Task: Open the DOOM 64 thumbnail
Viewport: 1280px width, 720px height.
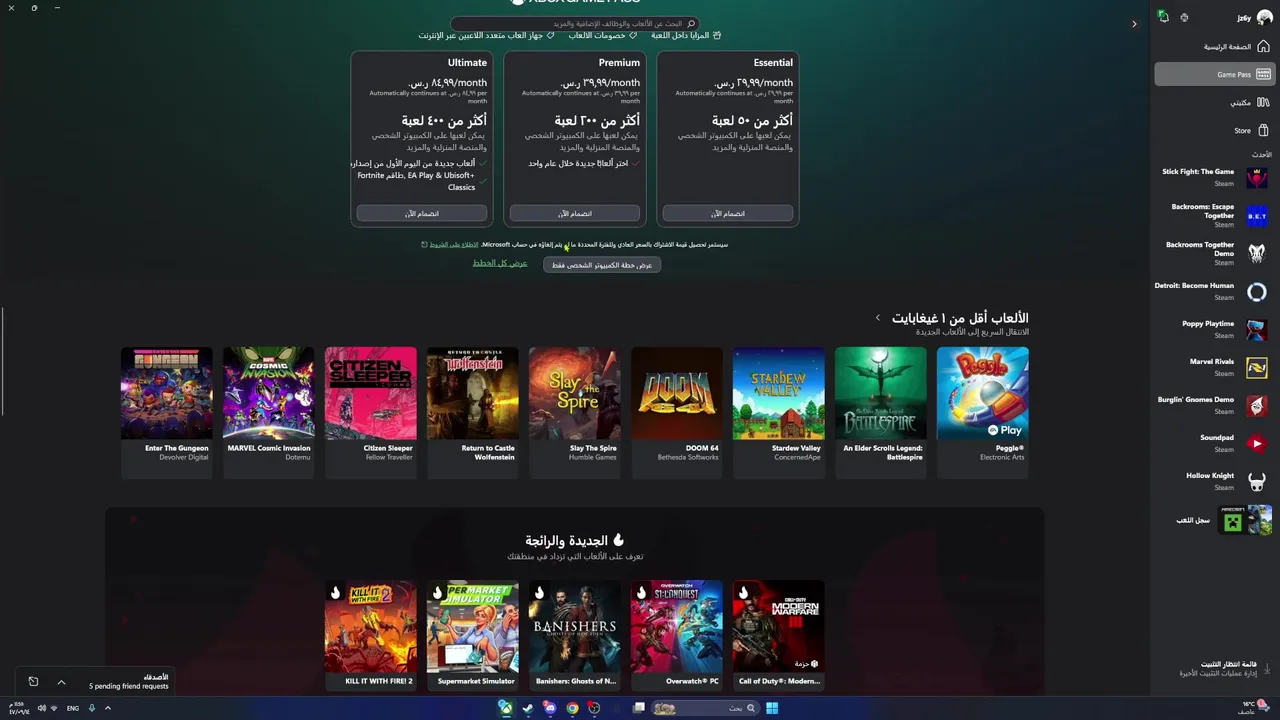Action: pos(677,393)
